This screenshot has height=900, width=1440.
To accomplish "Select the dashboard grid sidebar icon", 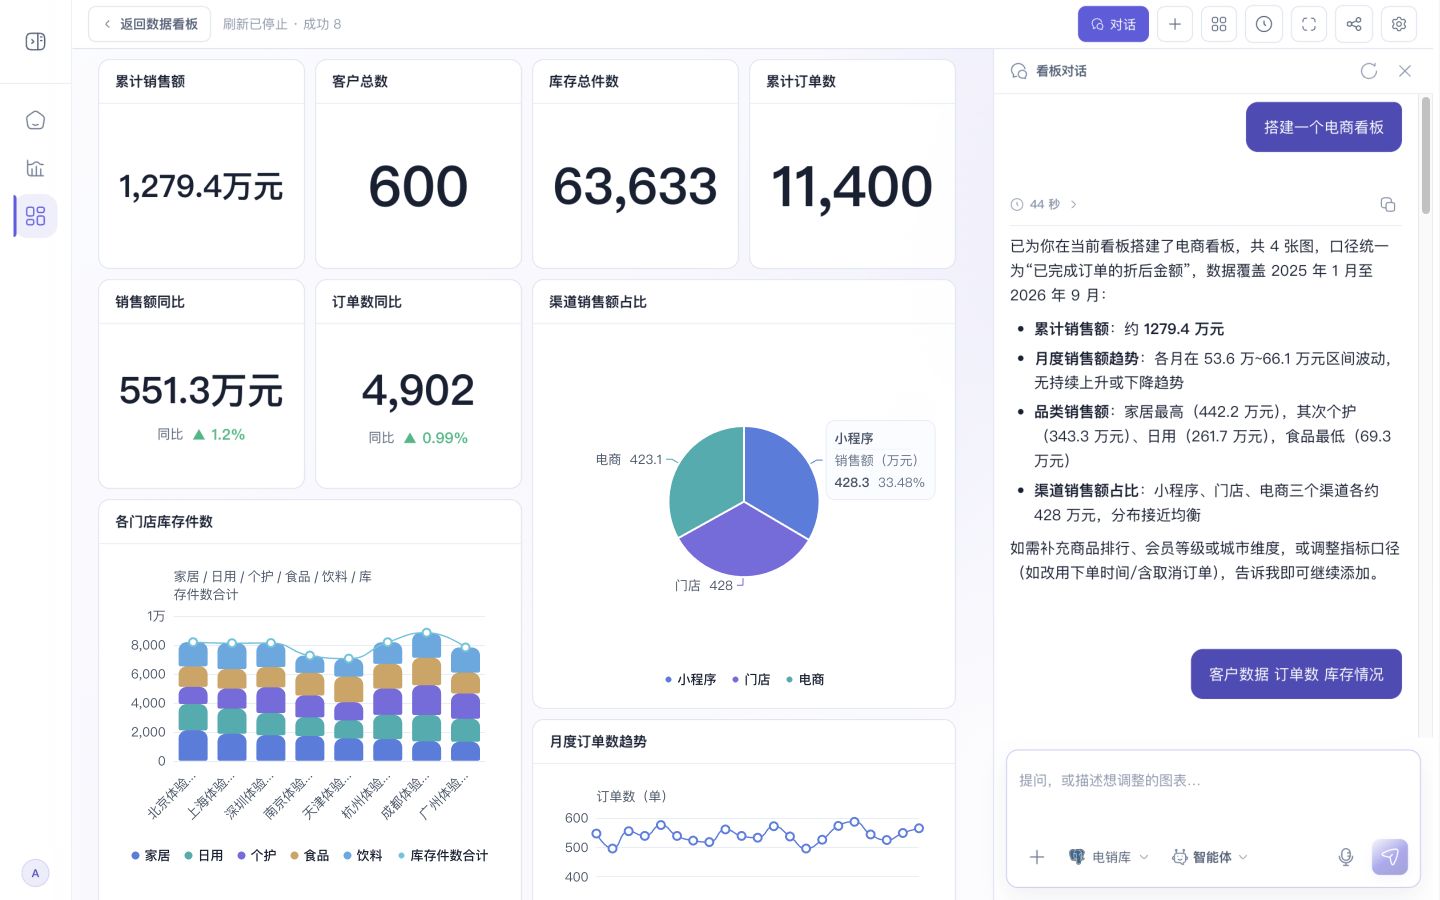I will (x=35, y=216).
